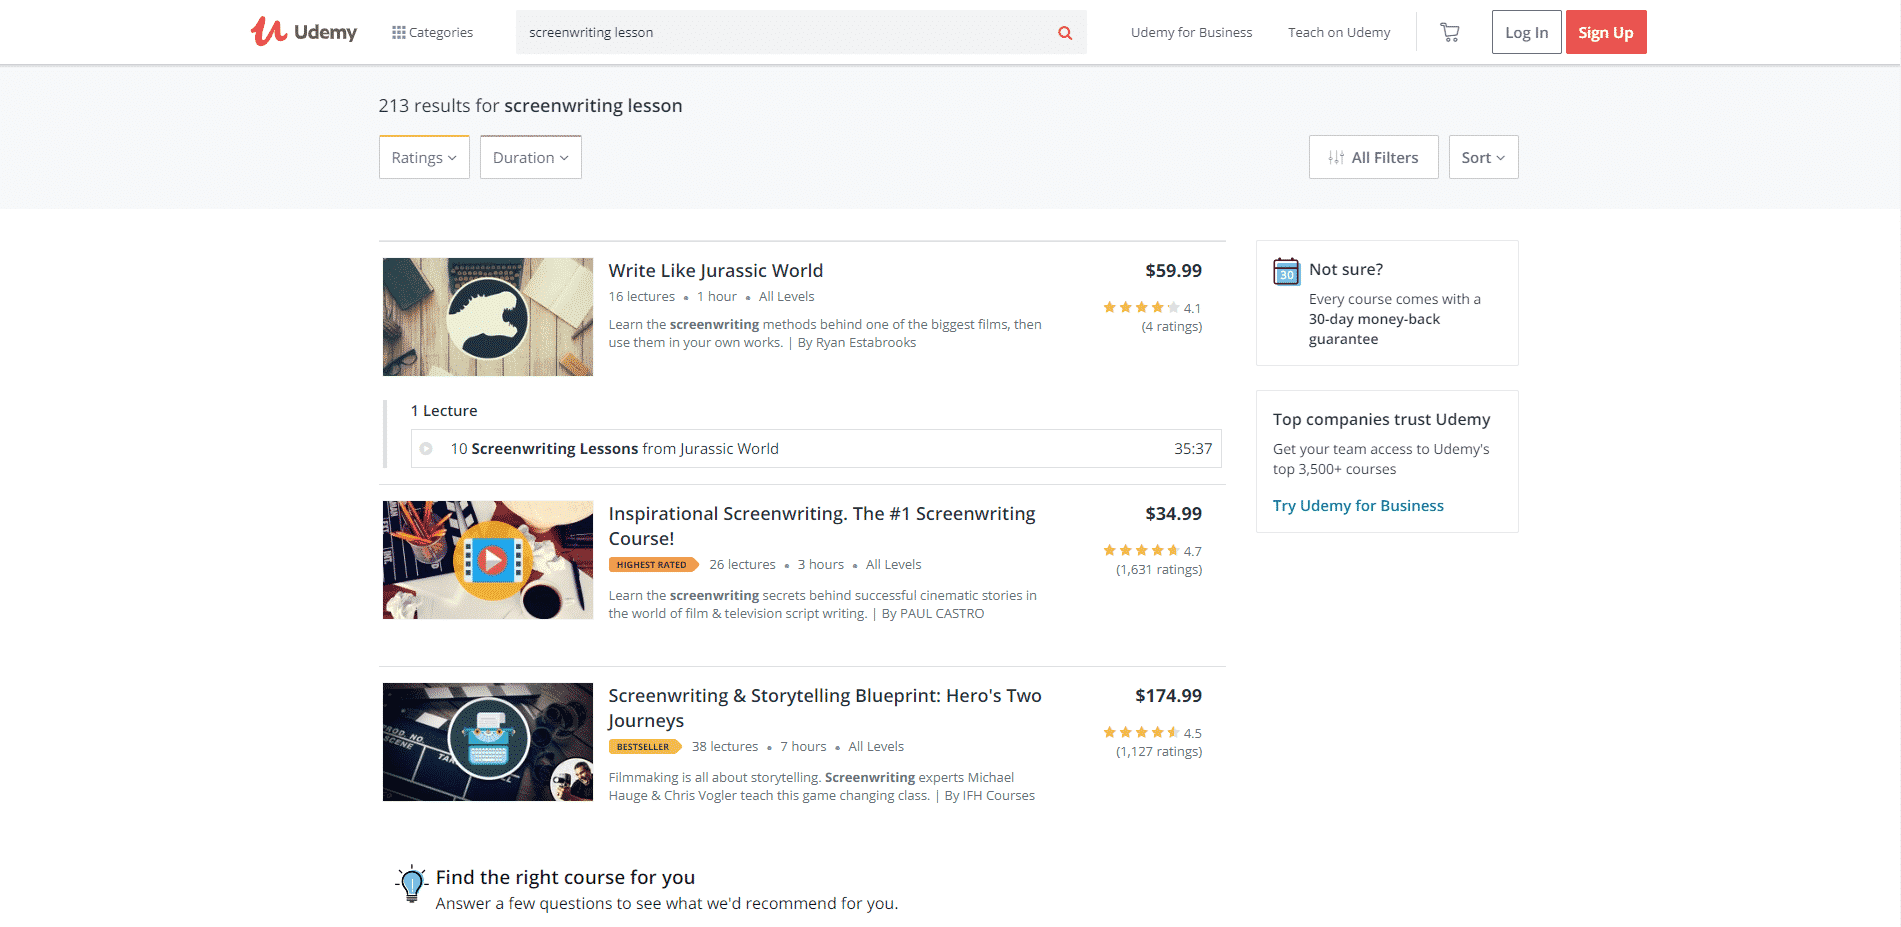Open Inspirational Screenwriting course title

[822, 526]
